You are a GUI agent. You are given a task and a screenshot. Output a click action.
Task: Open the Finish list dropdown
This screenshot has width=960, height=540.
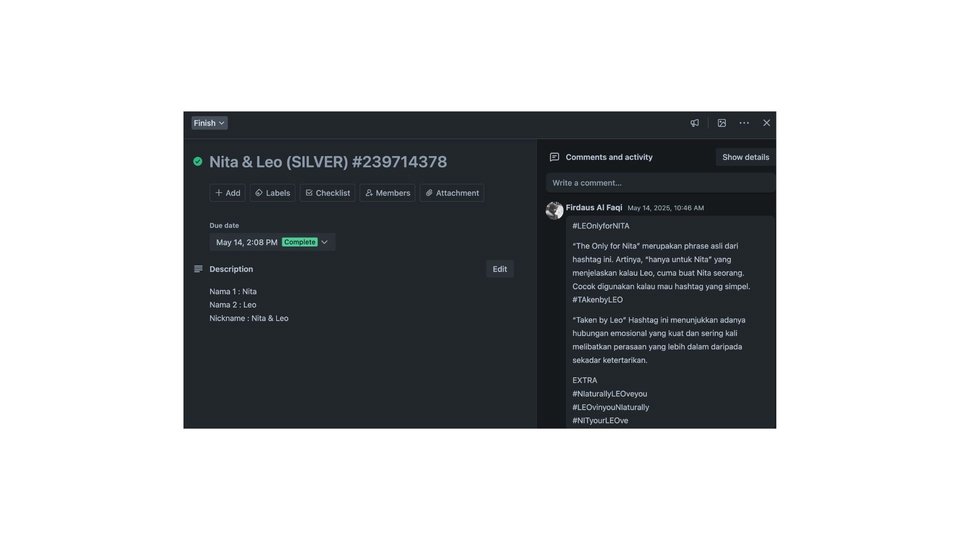(x=209, y=123)
